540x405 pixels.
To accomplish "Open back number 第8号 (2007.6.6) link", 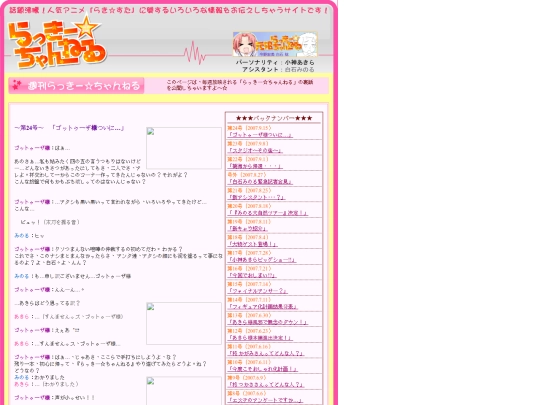I will [265, 400].
